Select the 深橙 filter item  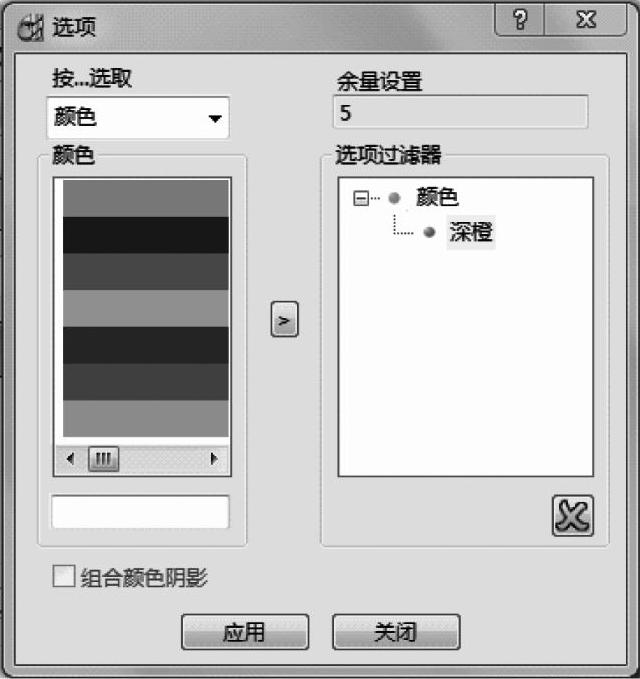tap(471, 232)
